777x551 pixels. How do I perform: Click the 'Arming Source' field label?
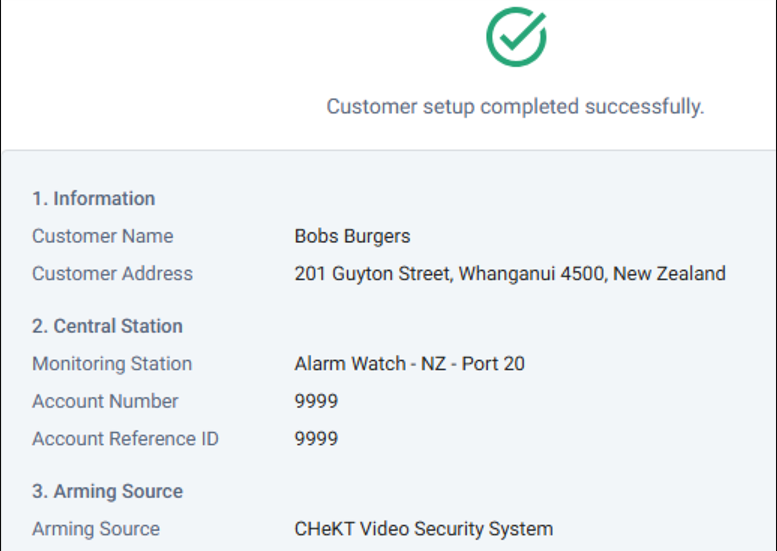(x=95, y=529)
